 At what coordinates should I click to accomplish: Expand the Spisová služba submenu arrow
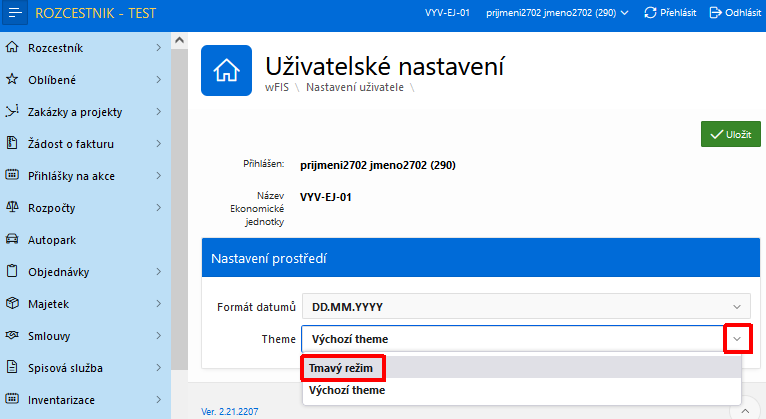(159, 367)
